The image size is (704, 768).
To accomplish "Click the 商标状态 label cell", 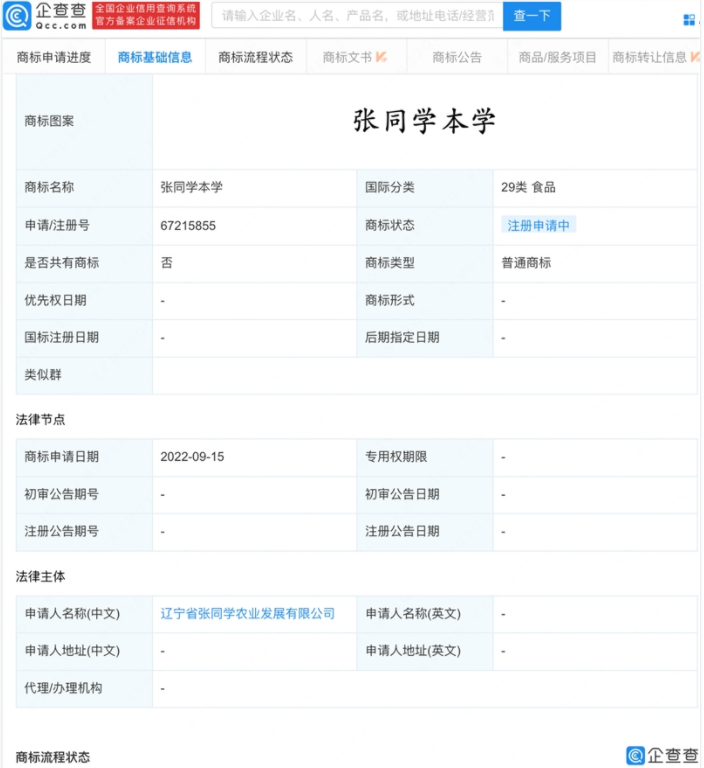I will 425,226.
